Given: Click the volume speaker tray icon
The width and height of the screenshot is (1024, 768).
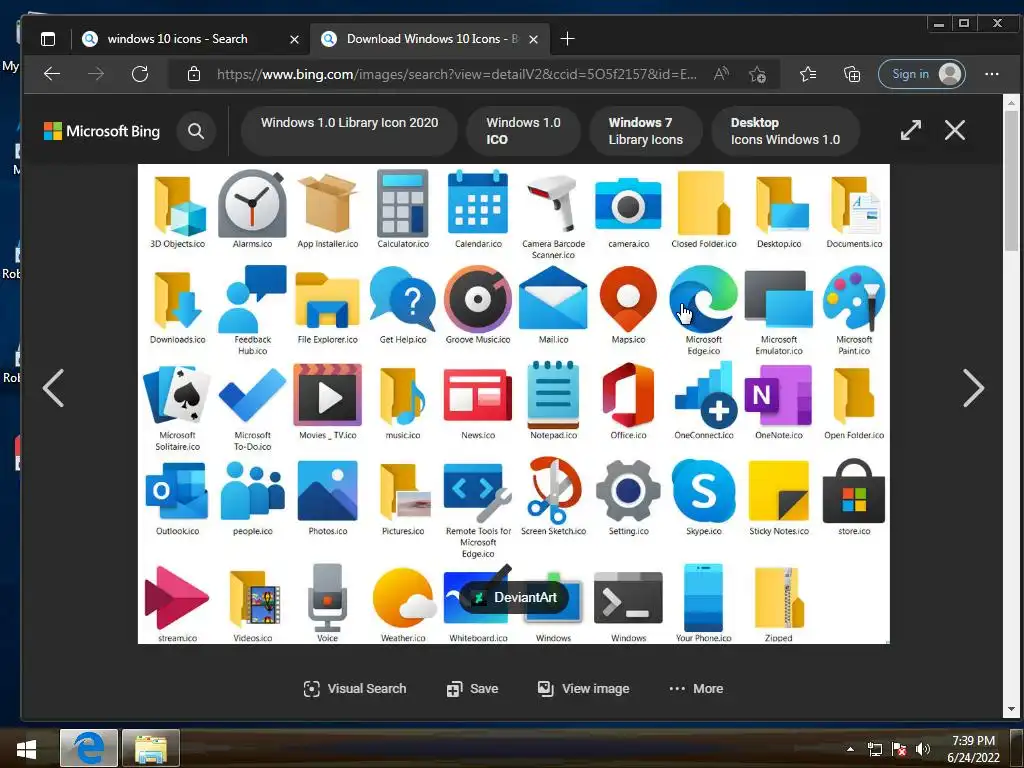Looking at the screenshot, I should point(922,749).
